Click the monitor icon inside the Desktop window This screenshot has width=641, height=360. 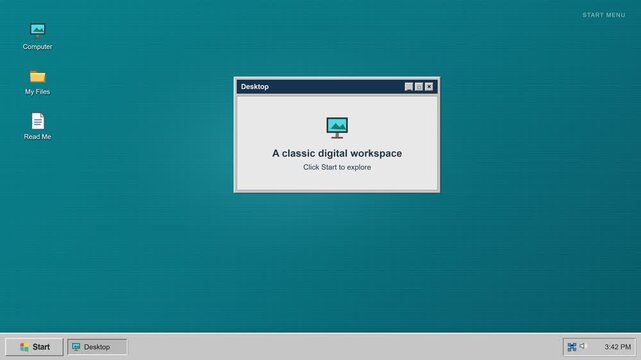coord(337,128)
